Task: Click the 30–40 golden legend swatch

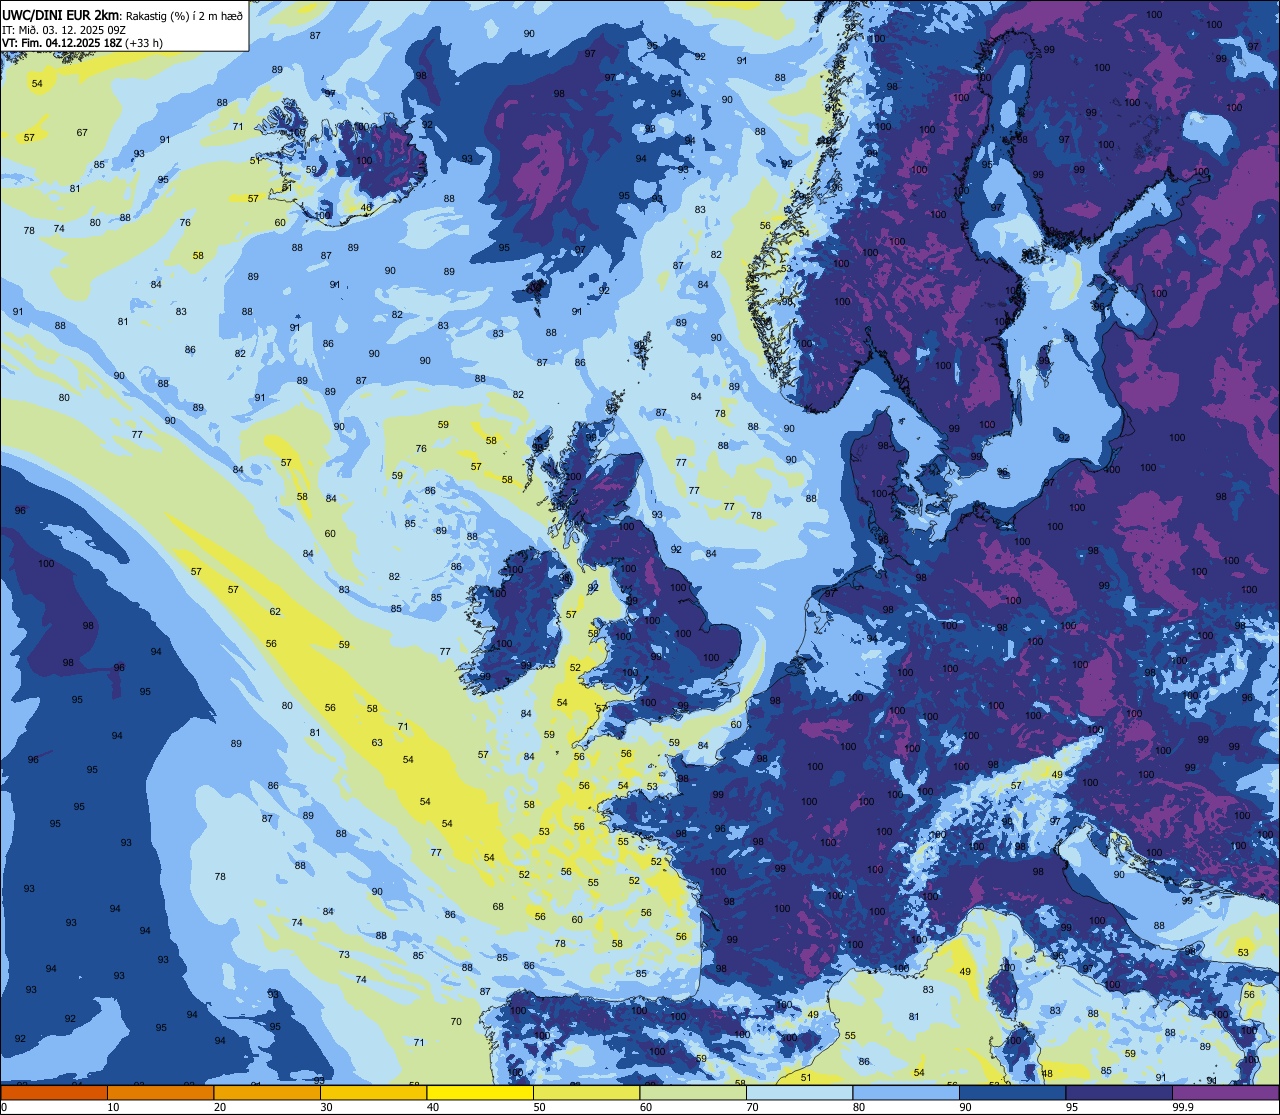Action: pyautogui.click(x=373, y=1092)
